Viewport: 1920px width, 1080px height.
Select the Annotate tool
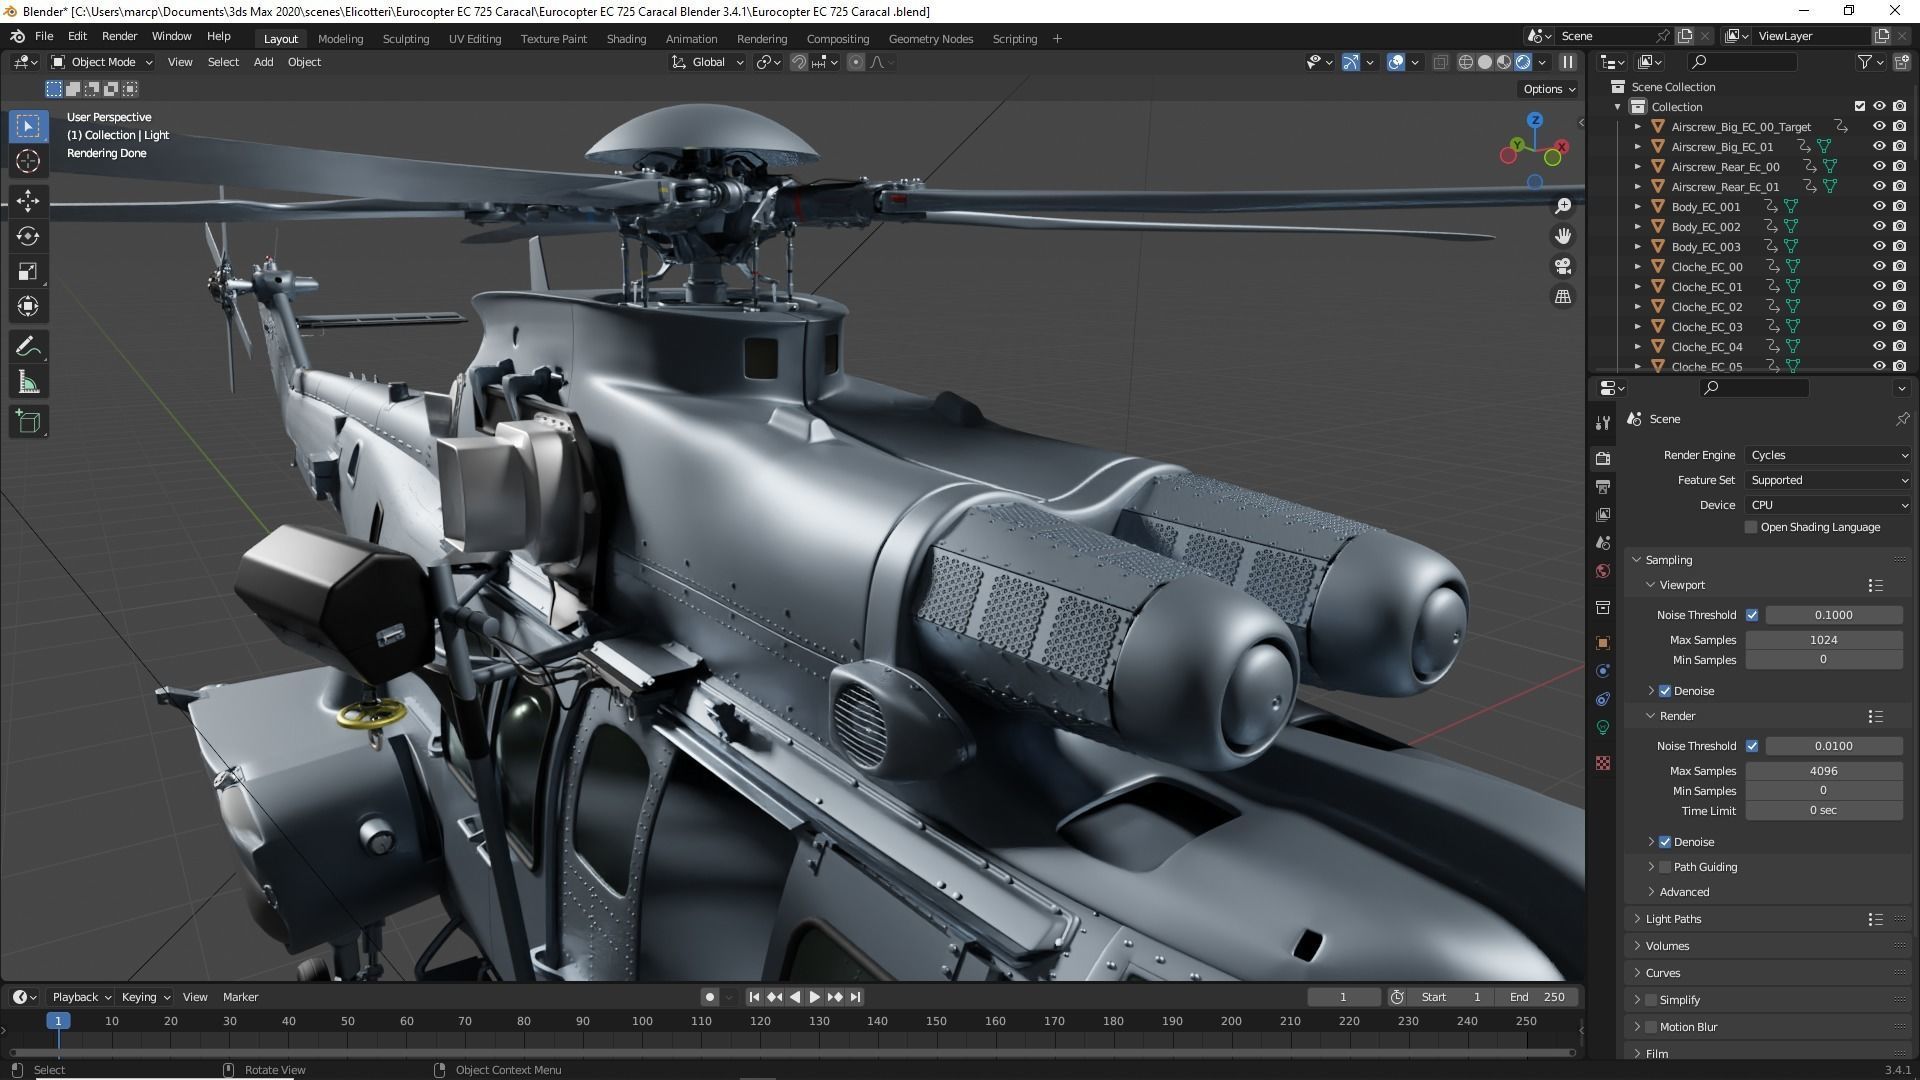(x=28, y=347)
